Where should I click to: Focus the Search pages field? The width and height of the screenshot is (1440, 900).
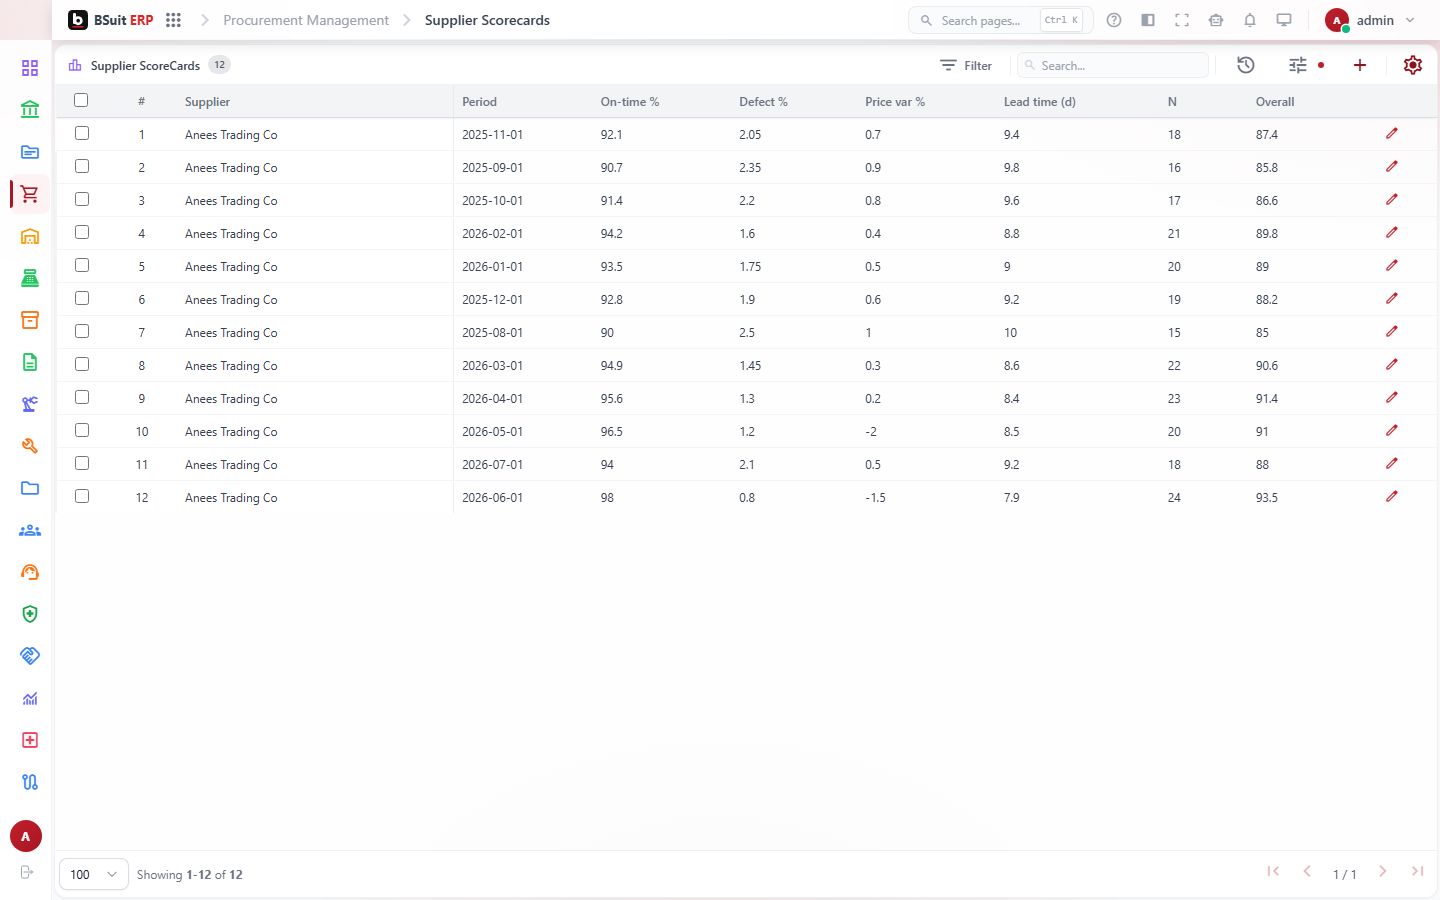[x=1000, y=20]
